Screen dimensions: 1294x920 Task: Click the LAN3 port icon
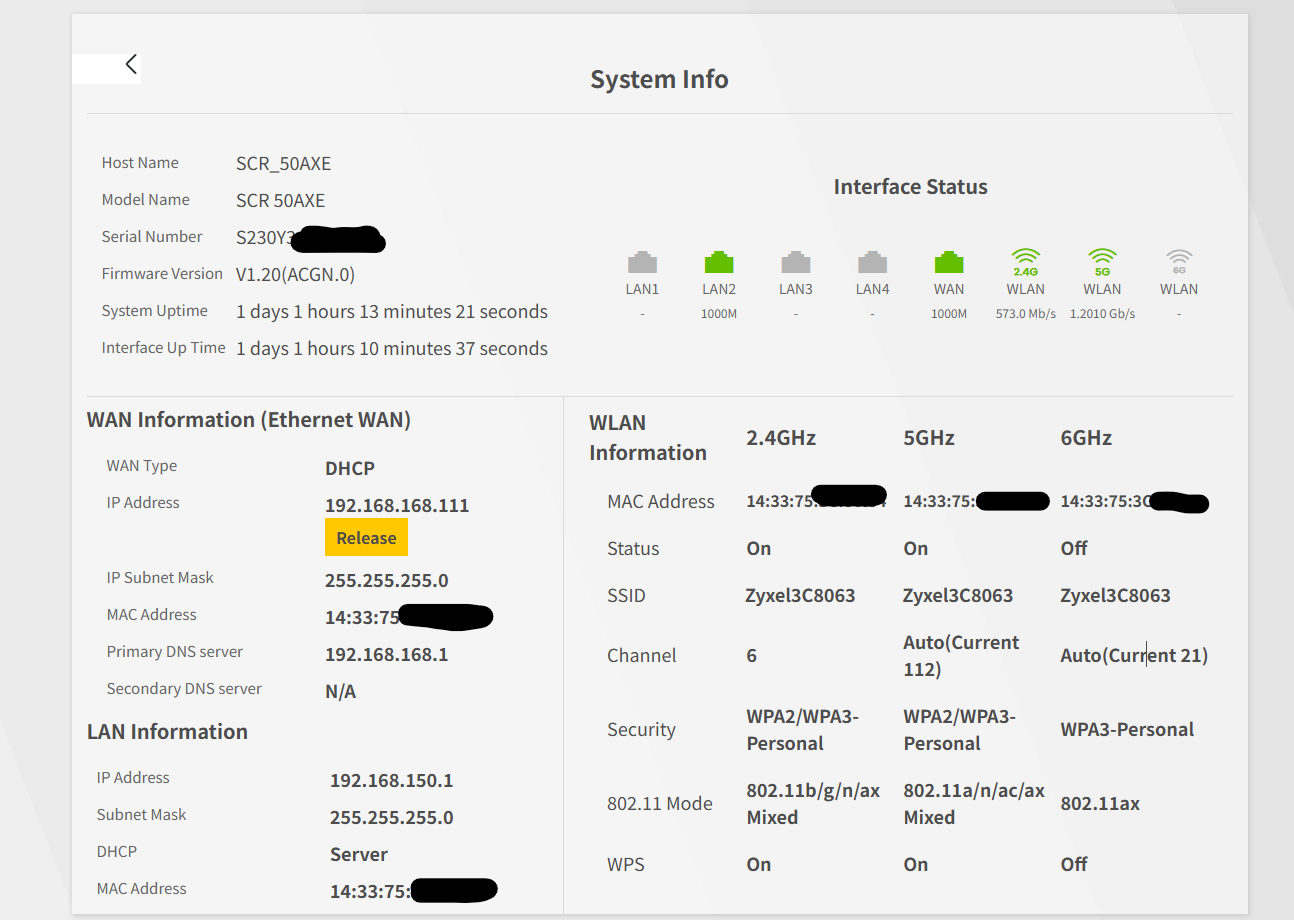796,262
